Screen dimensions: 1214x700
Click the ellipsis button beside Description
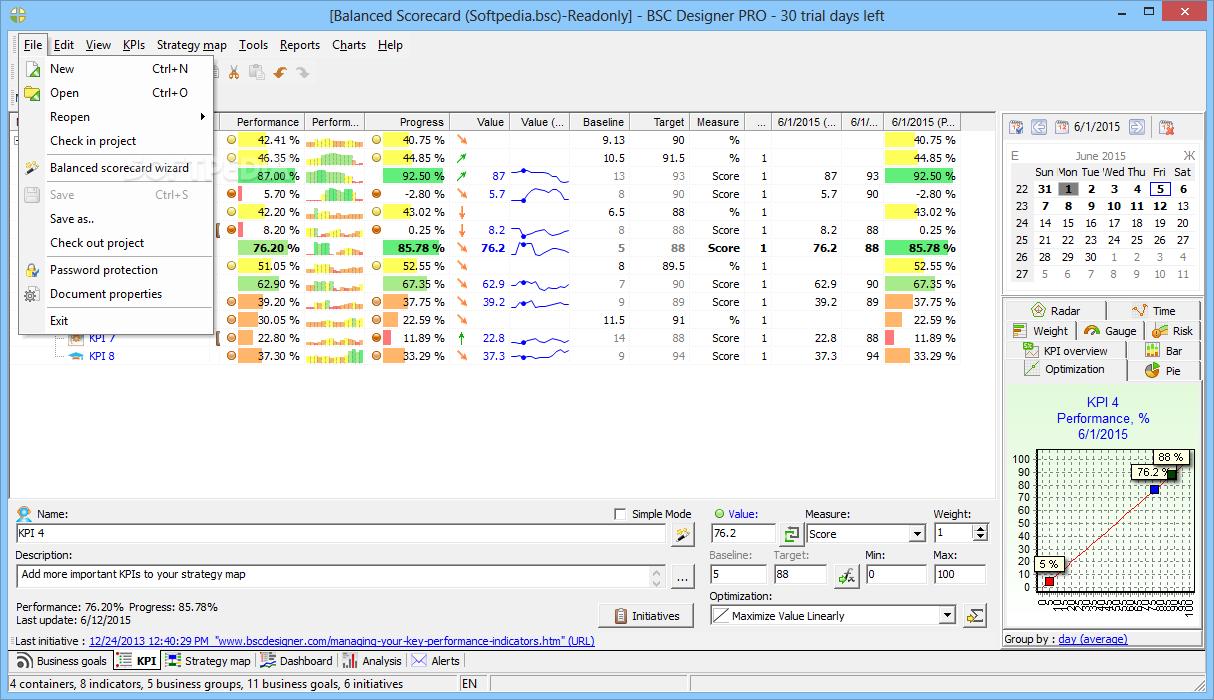[682, 576]
